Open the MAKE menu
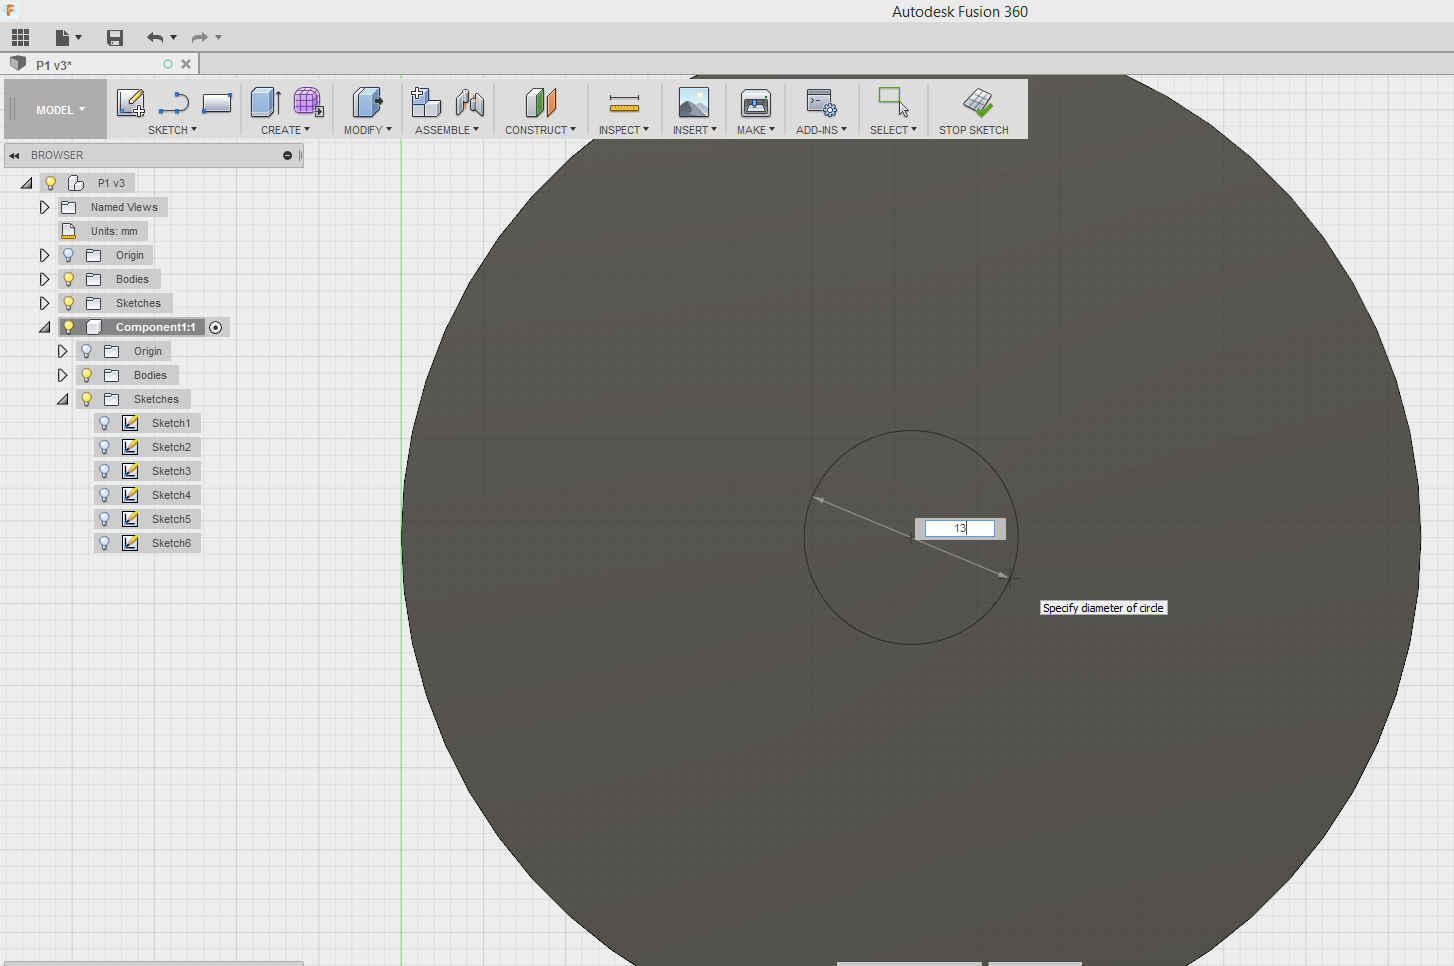 pyautogui.click(x=756, y=130)
